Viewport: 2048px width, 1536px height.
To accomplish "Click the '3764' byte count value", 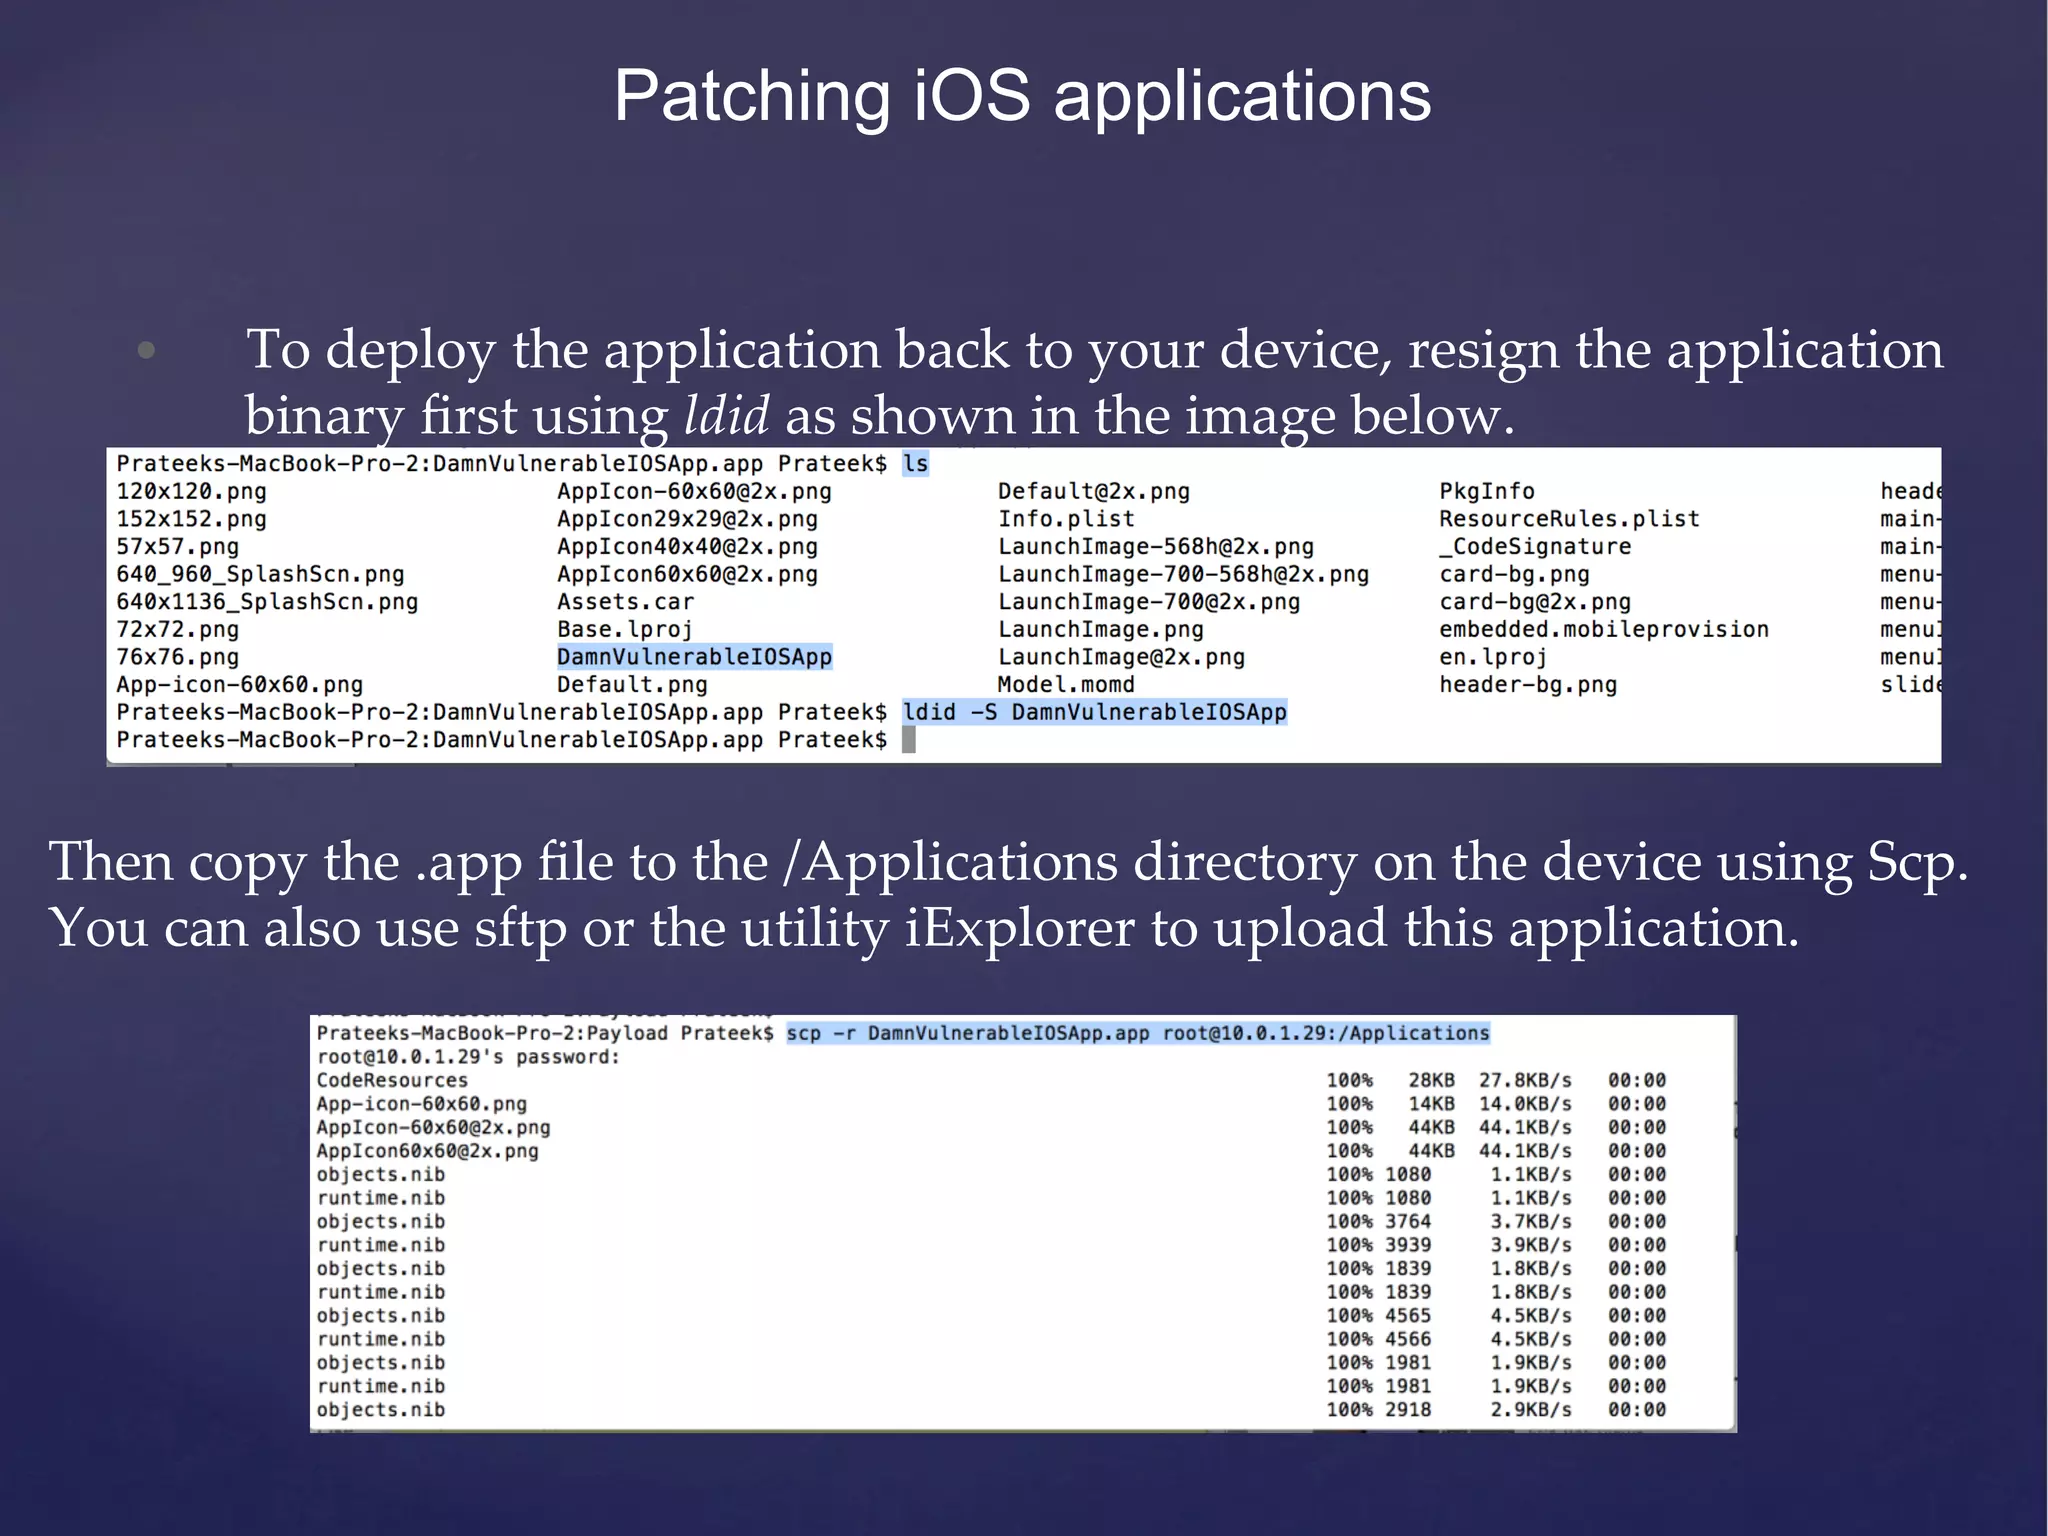I will pyautogui.click(x=1408, y=1222).
